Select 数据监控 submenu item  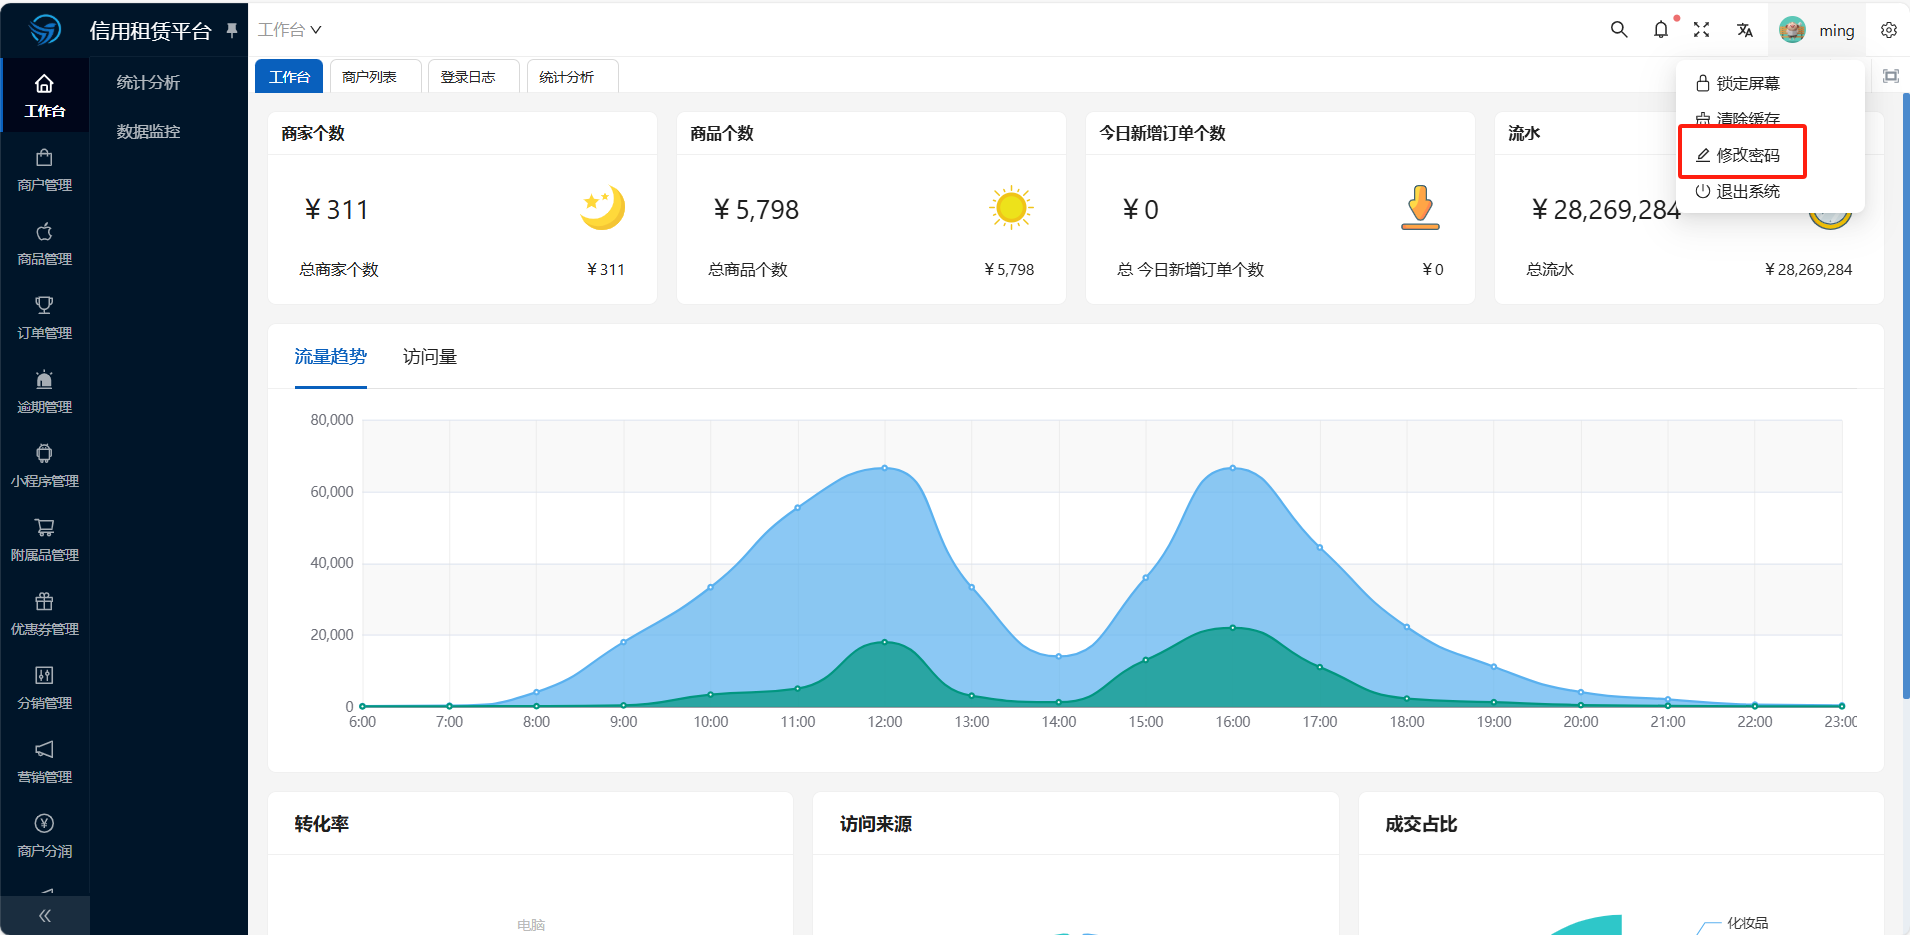148,131
